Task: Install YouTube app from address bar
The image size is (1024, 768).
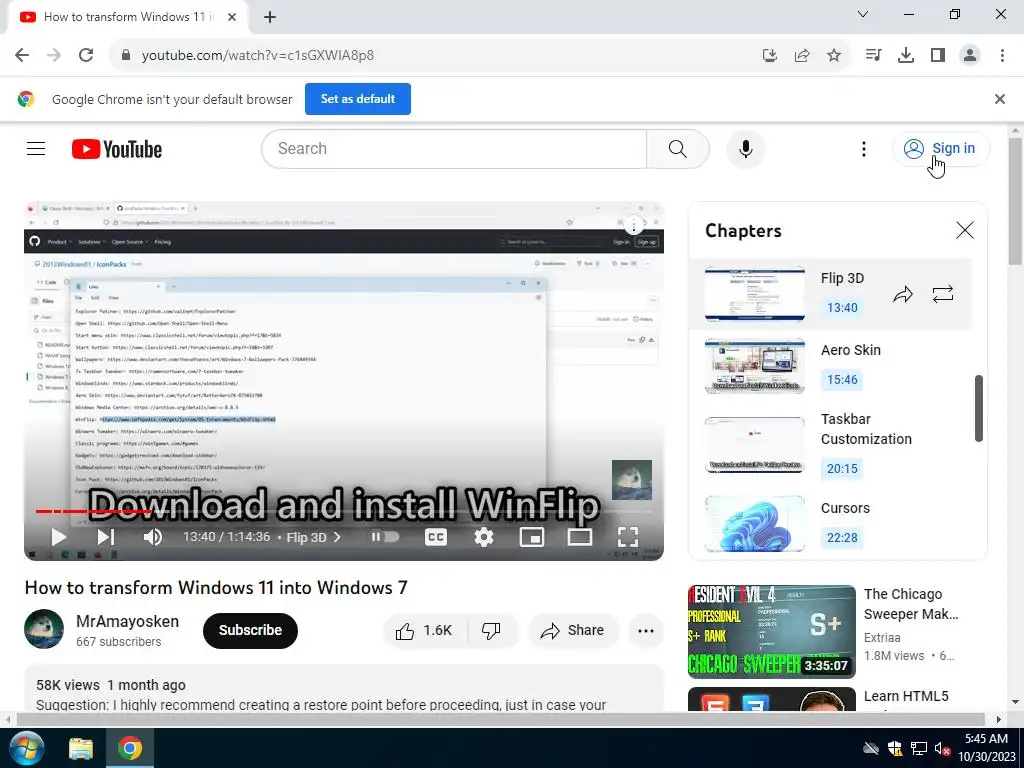Action: click(x=770, y=55)
